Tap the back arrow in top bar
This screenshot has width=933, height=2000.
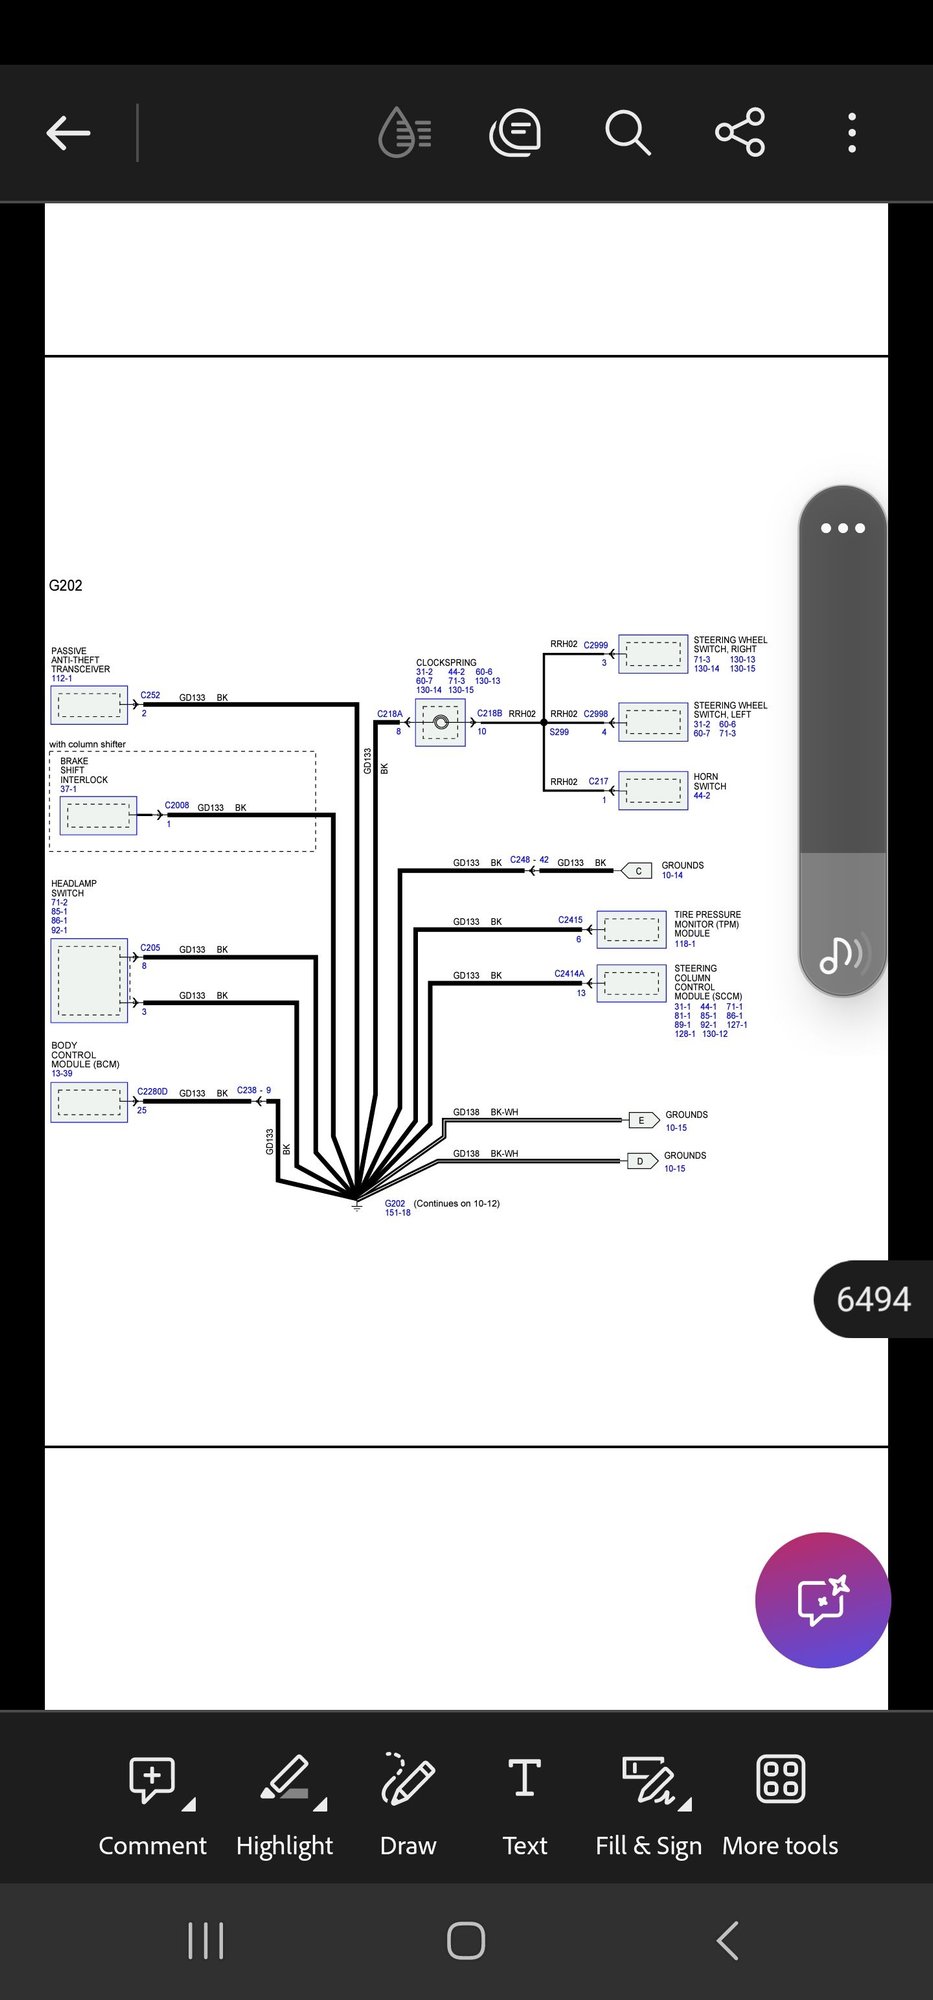[68, 133]
